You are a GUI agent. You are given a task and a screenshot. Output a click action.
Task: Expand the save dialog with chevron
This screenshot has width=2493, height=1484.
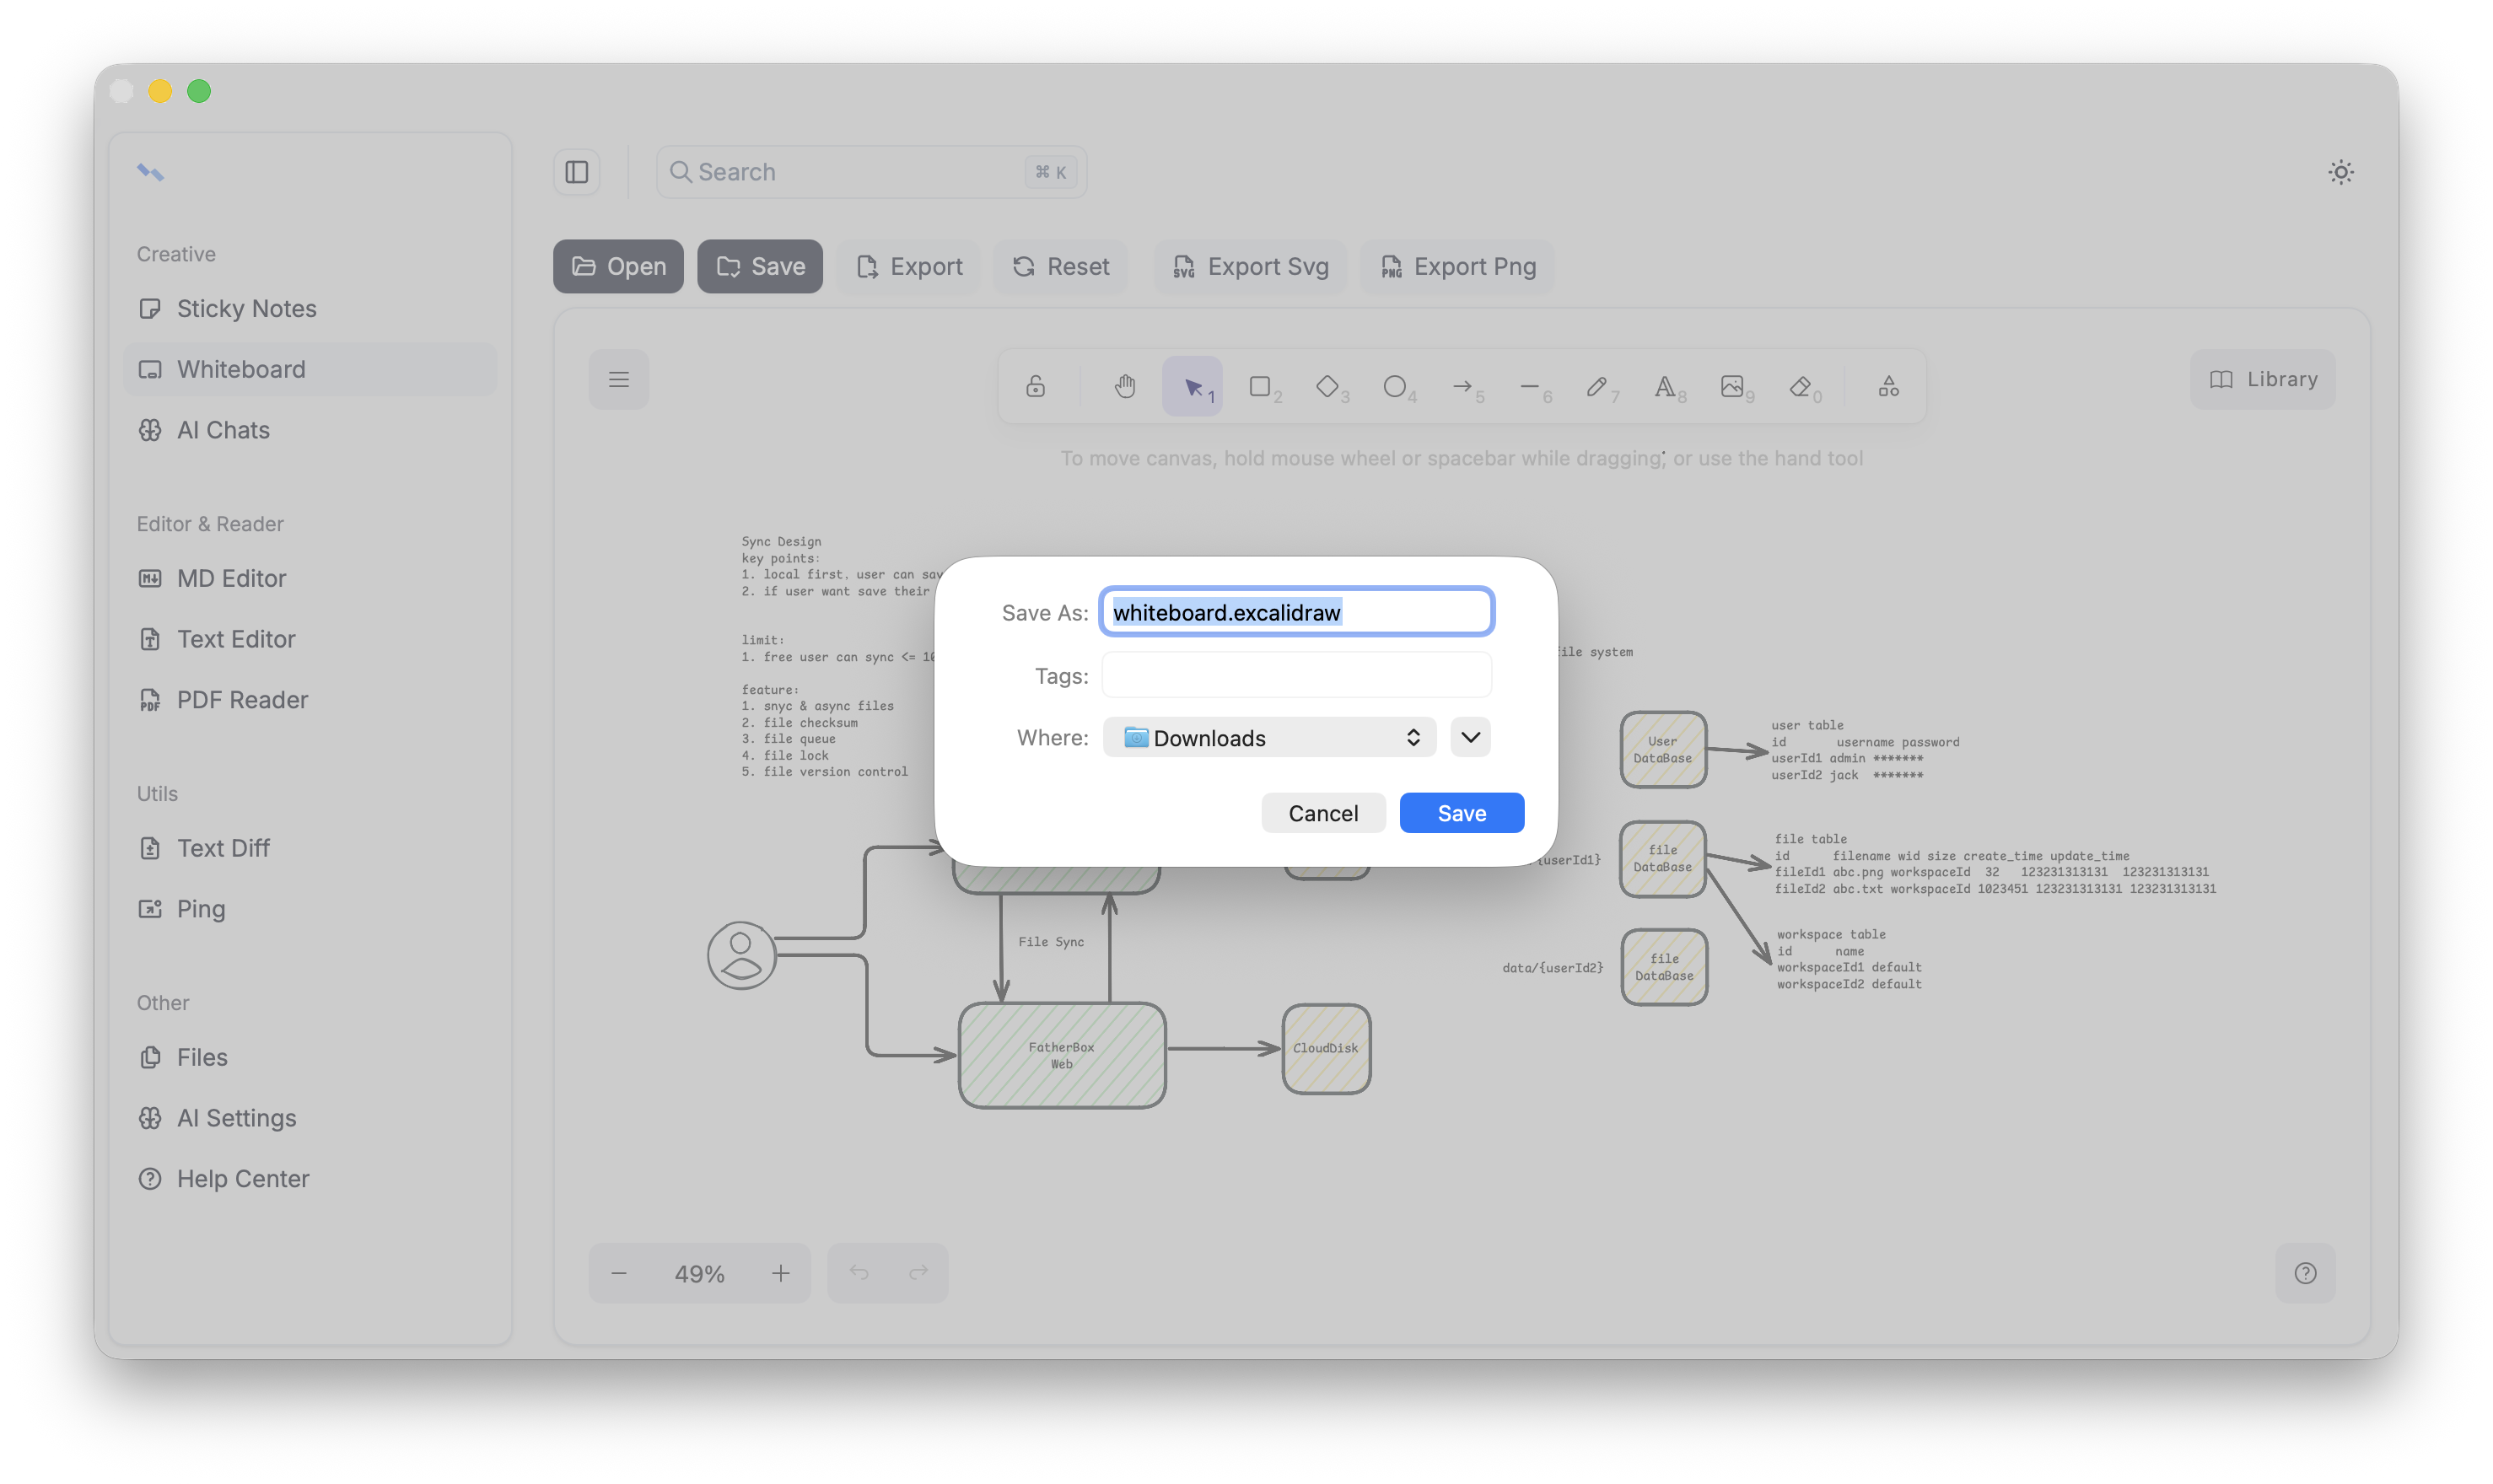coord(1470,738)
